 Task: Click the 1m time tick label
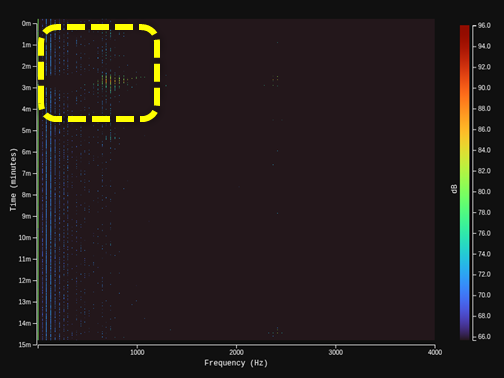click(x=26, y=45)
